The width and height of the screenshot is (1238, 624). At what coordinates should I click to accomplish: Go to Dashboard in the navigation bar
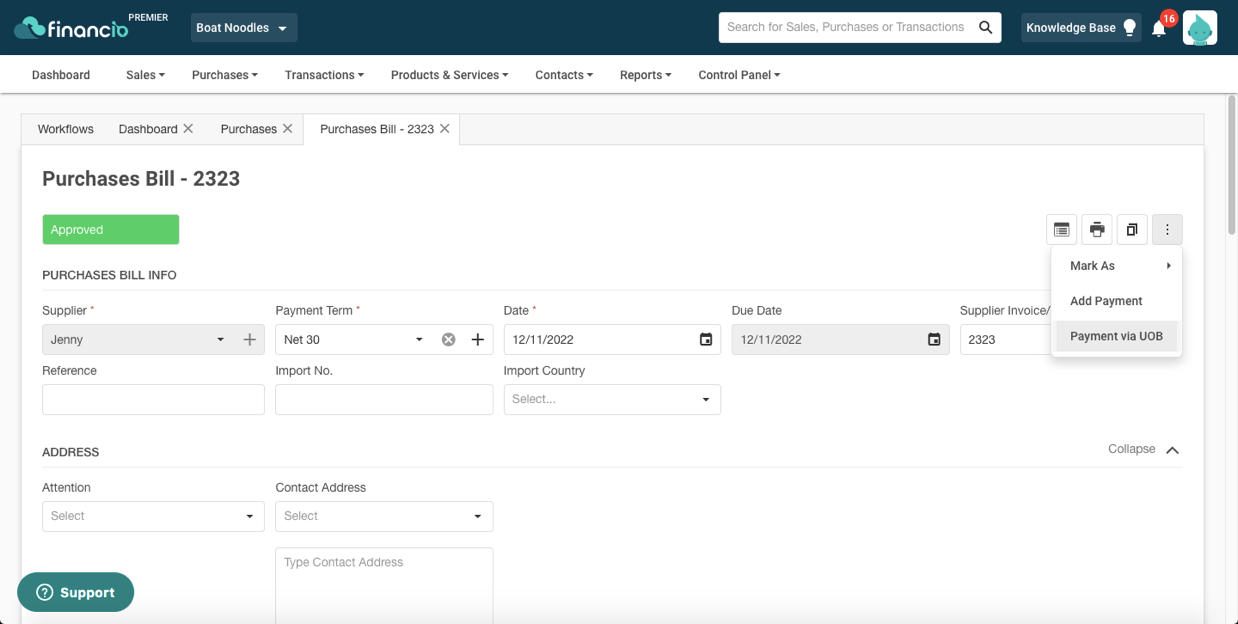point(61,75)
